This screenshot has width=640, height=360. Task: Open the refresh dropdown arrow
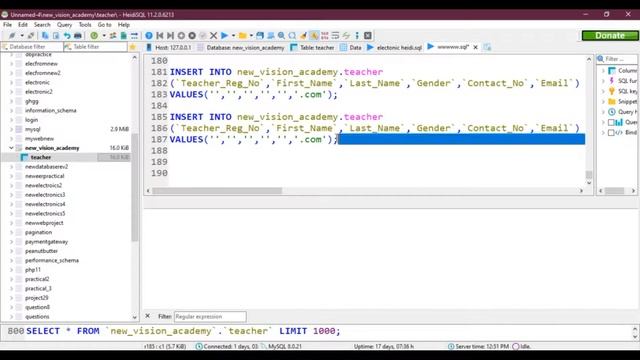104,36
